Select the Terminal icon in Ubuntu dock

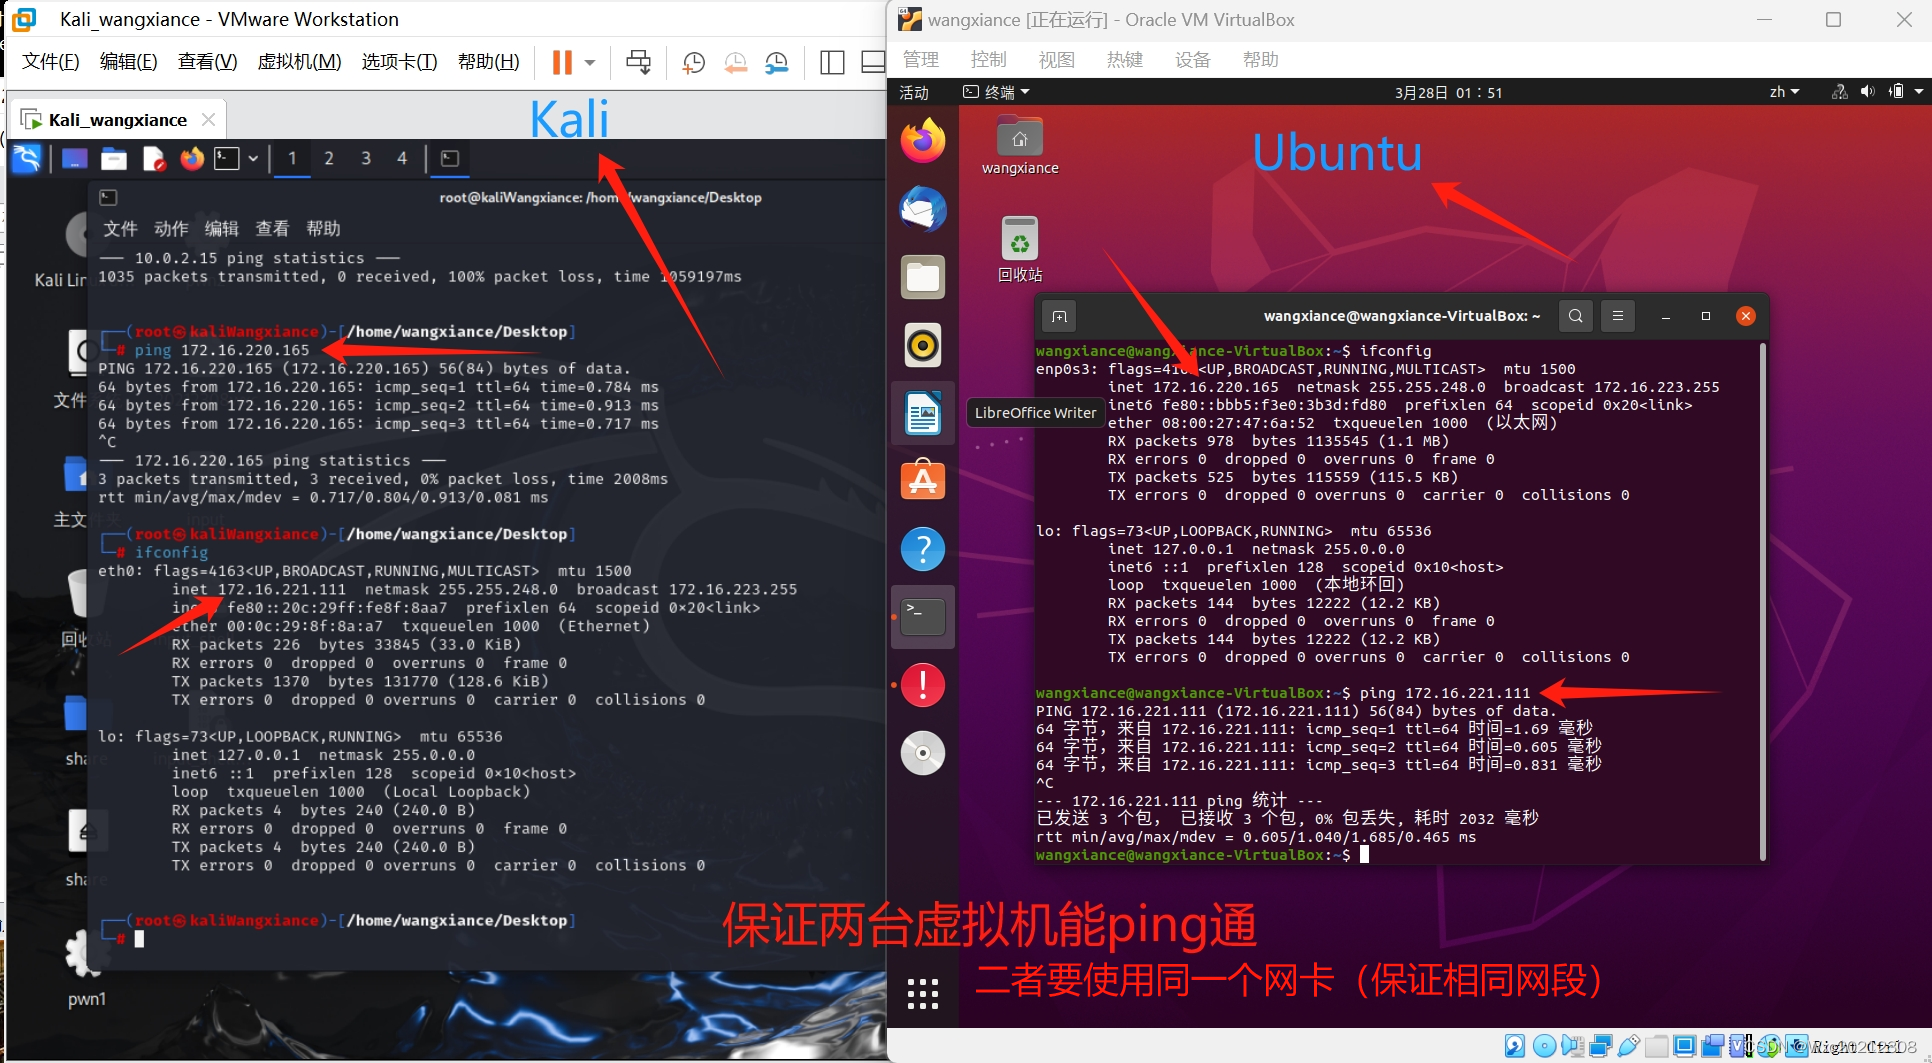[x=923, y=617]
